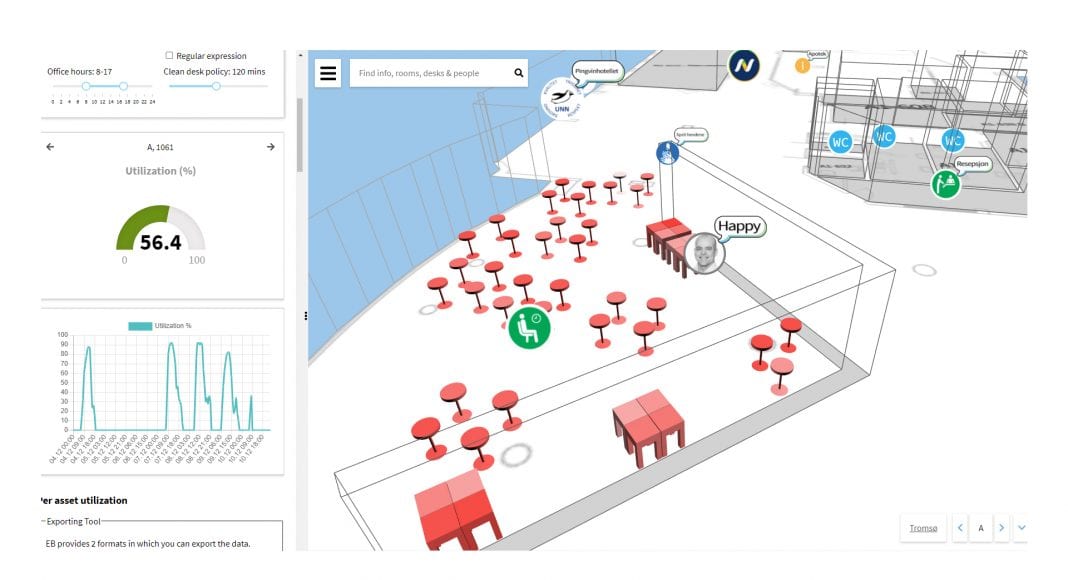Click the current floor A button
Screen dimensions: 1068x580
tap(980, 527)
